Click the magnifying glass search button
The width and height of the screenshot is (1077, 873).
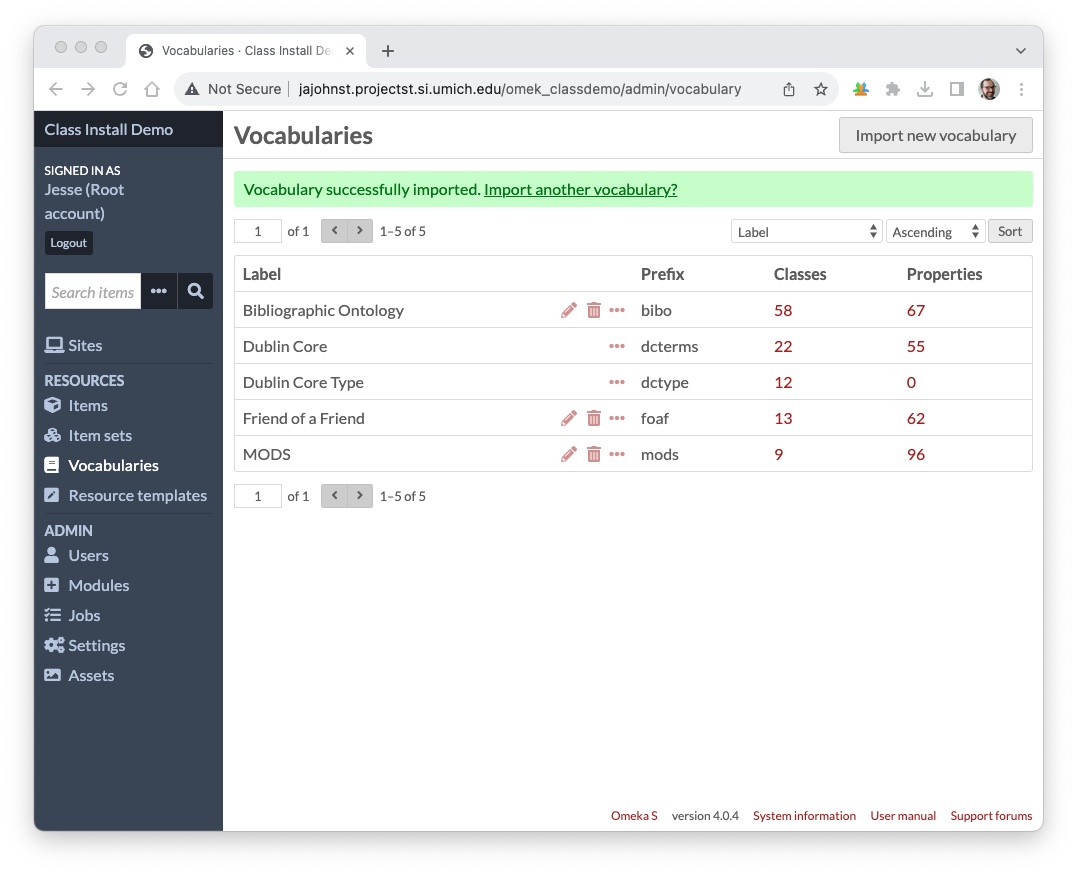click(x=195, y=291)
